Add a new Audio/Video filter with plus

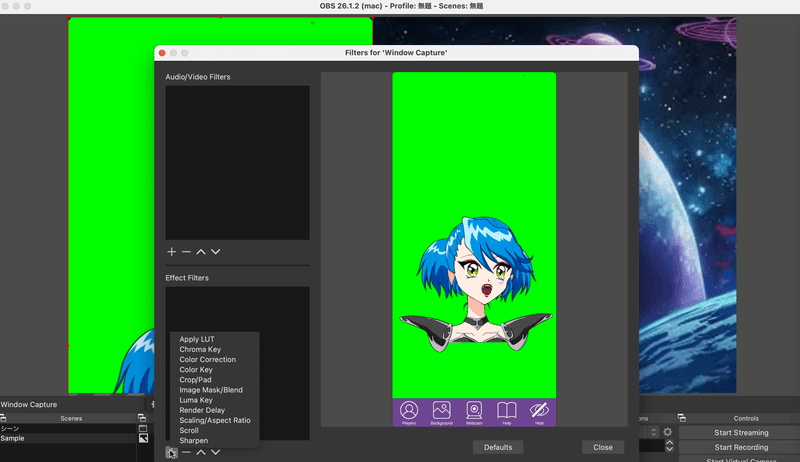171,251
